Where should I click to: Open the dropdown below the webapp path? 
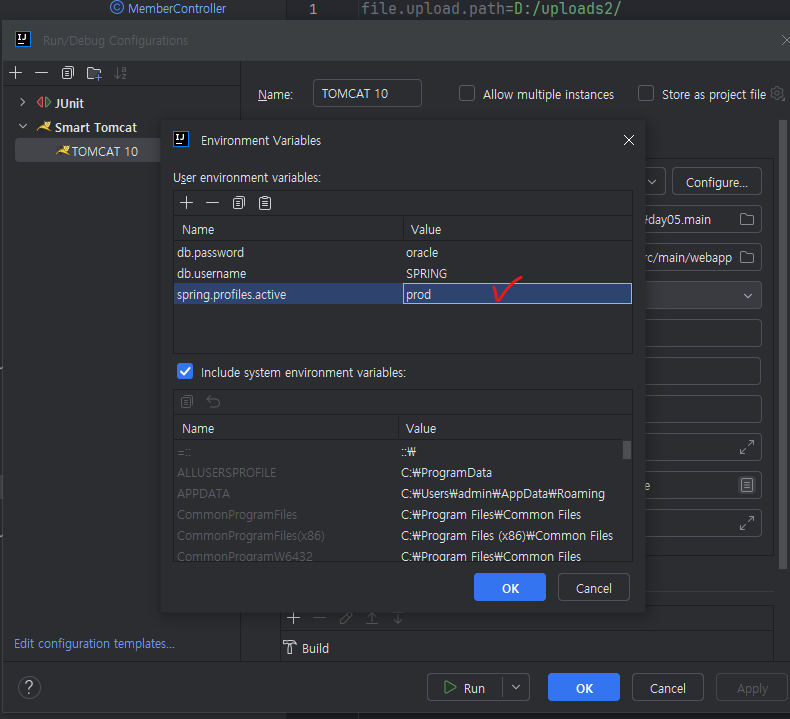click(748, 296)
